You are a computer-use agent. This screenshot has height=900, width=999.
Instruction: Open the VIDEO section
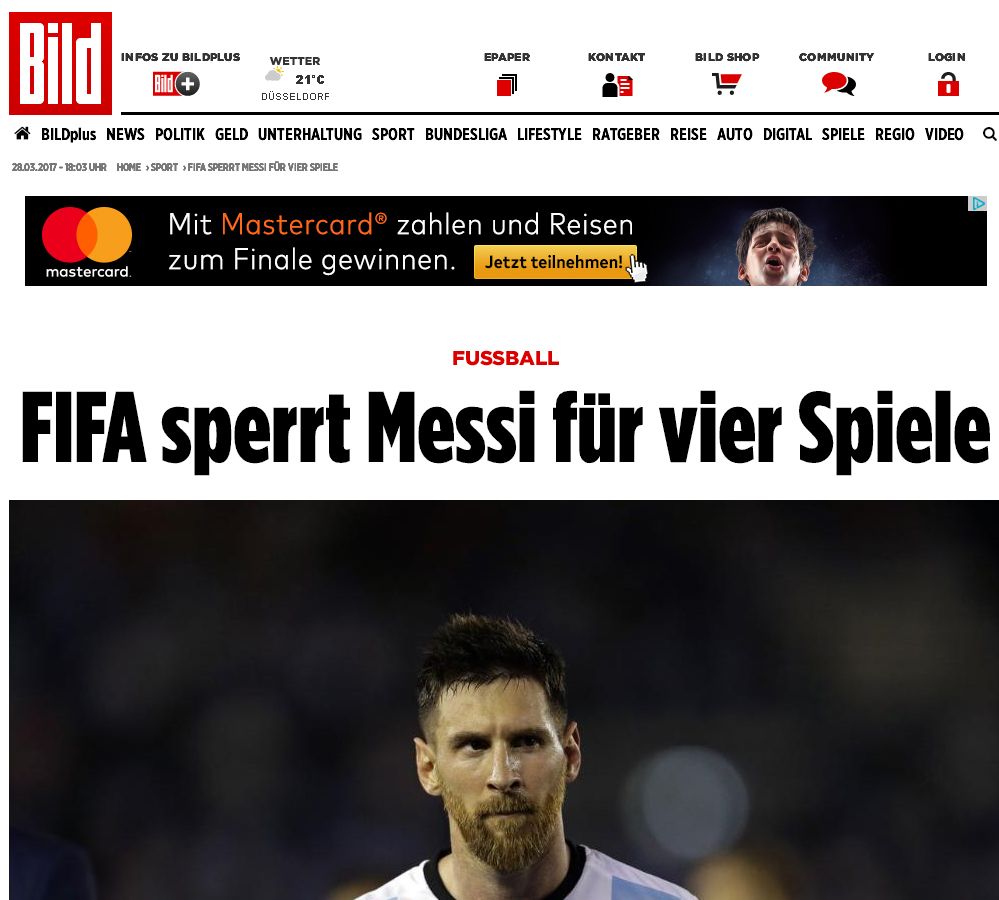(944, 134)
